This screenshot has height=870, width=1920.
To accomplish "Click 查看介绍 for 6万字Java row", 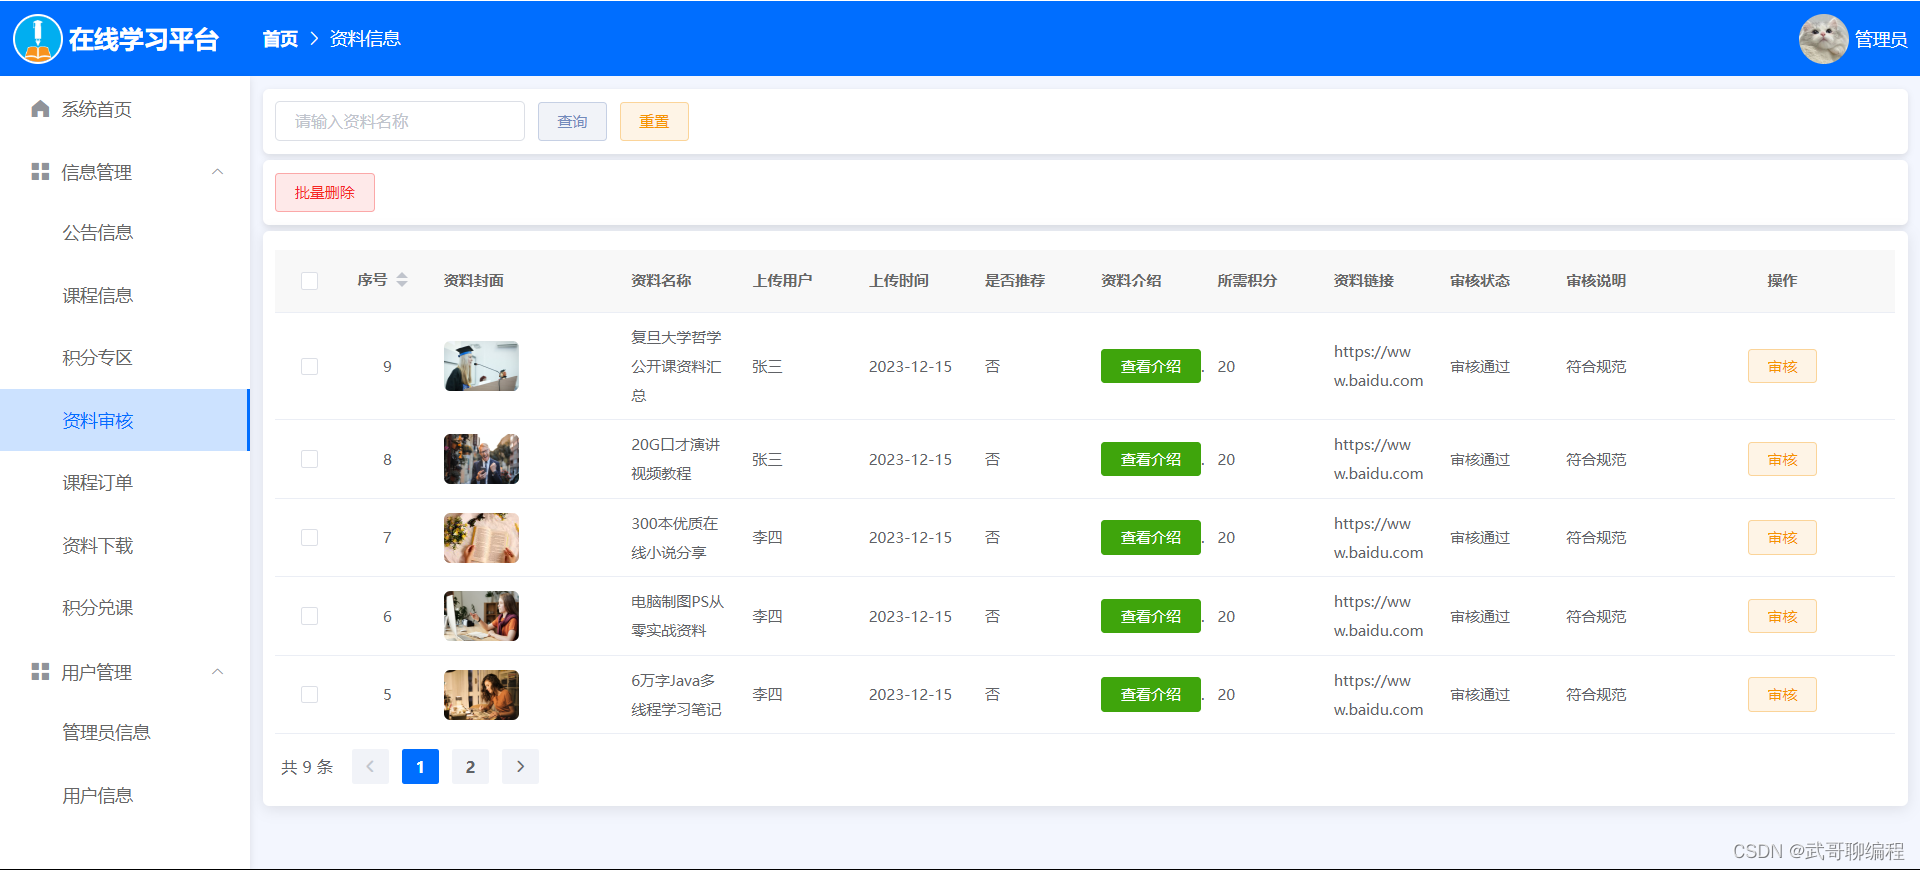I will click(x=1150, y=694).
